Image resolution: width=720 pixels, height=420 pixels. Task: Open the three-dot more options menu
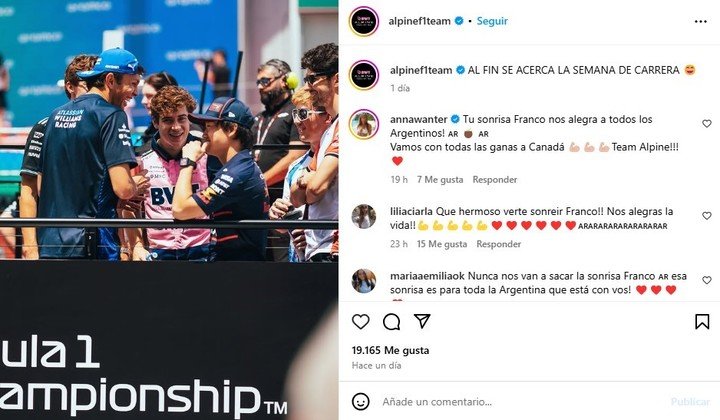pyautogui.click(x=701, y=22)
